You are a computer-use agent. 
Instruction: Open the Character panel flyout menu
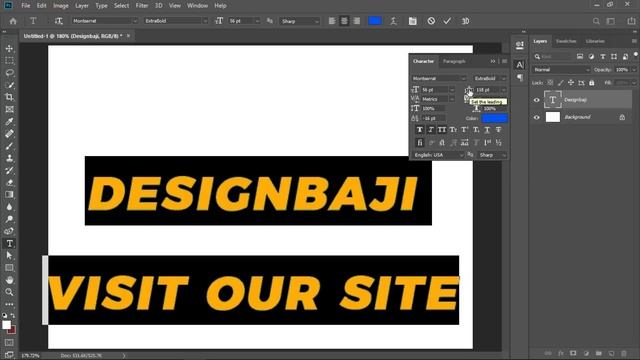coord(504,61)
